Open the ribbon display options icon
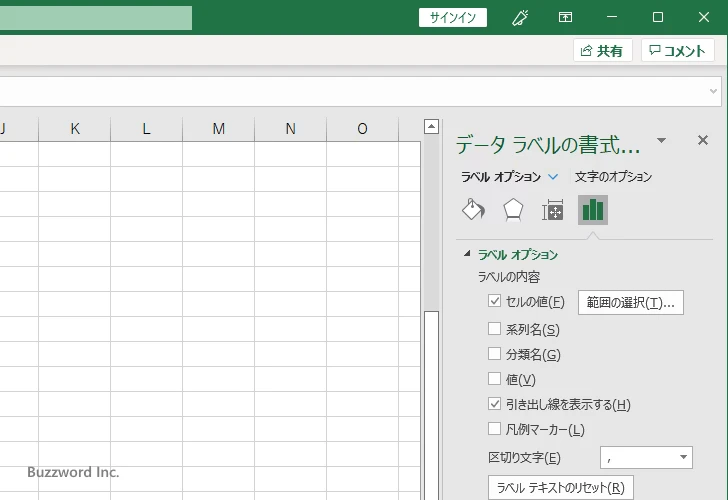Viewport: 728px width, 500px height. pyautogui.click(x=565, y=18)
